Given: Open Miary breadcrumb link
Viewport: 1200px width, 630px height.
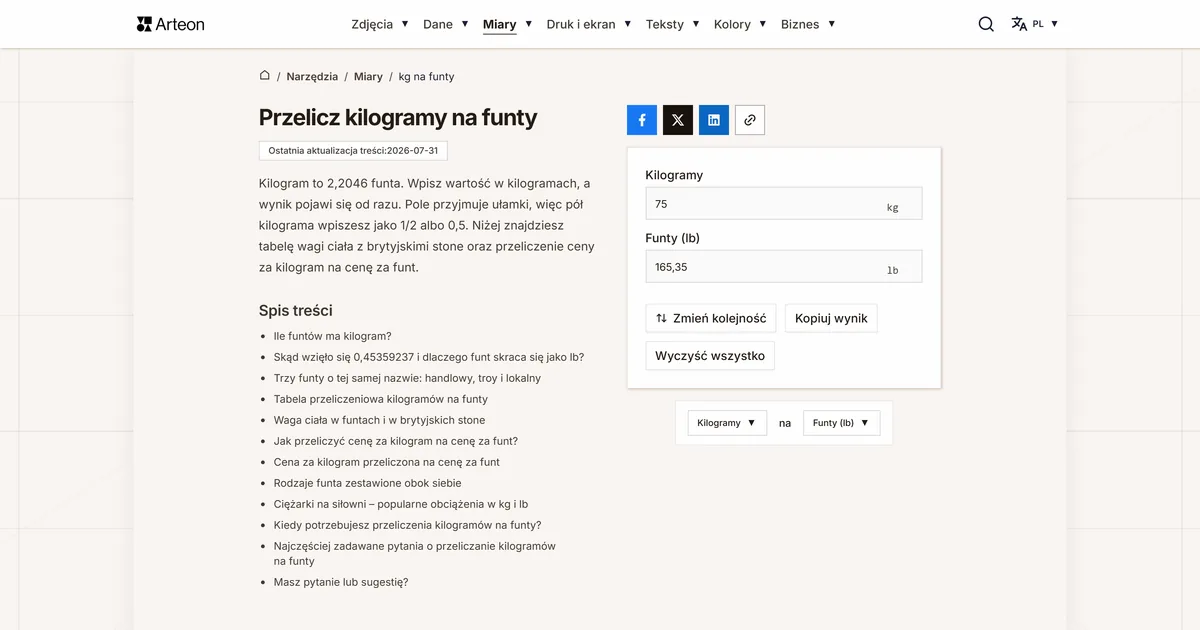Looking at the screenshot, I should (368, 76).
